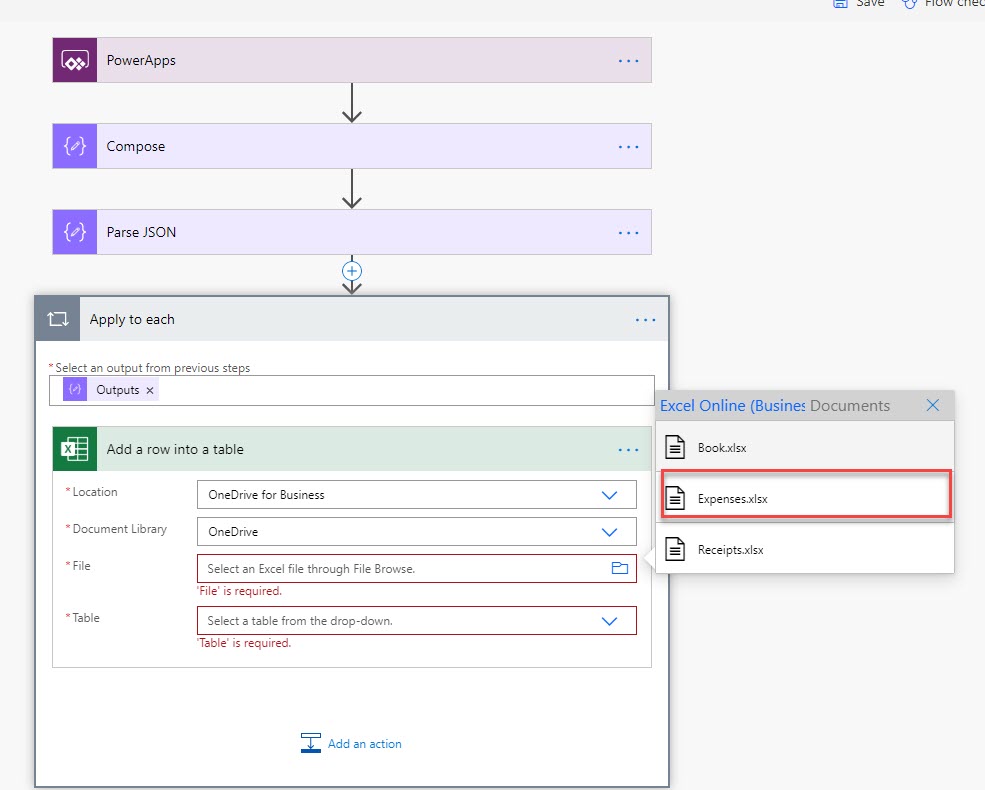The width and height of the screenshot is (985, 790).
Task: Open Apply to each ellipsis menu
Action: pyautogui.click(x=645, y=320)
